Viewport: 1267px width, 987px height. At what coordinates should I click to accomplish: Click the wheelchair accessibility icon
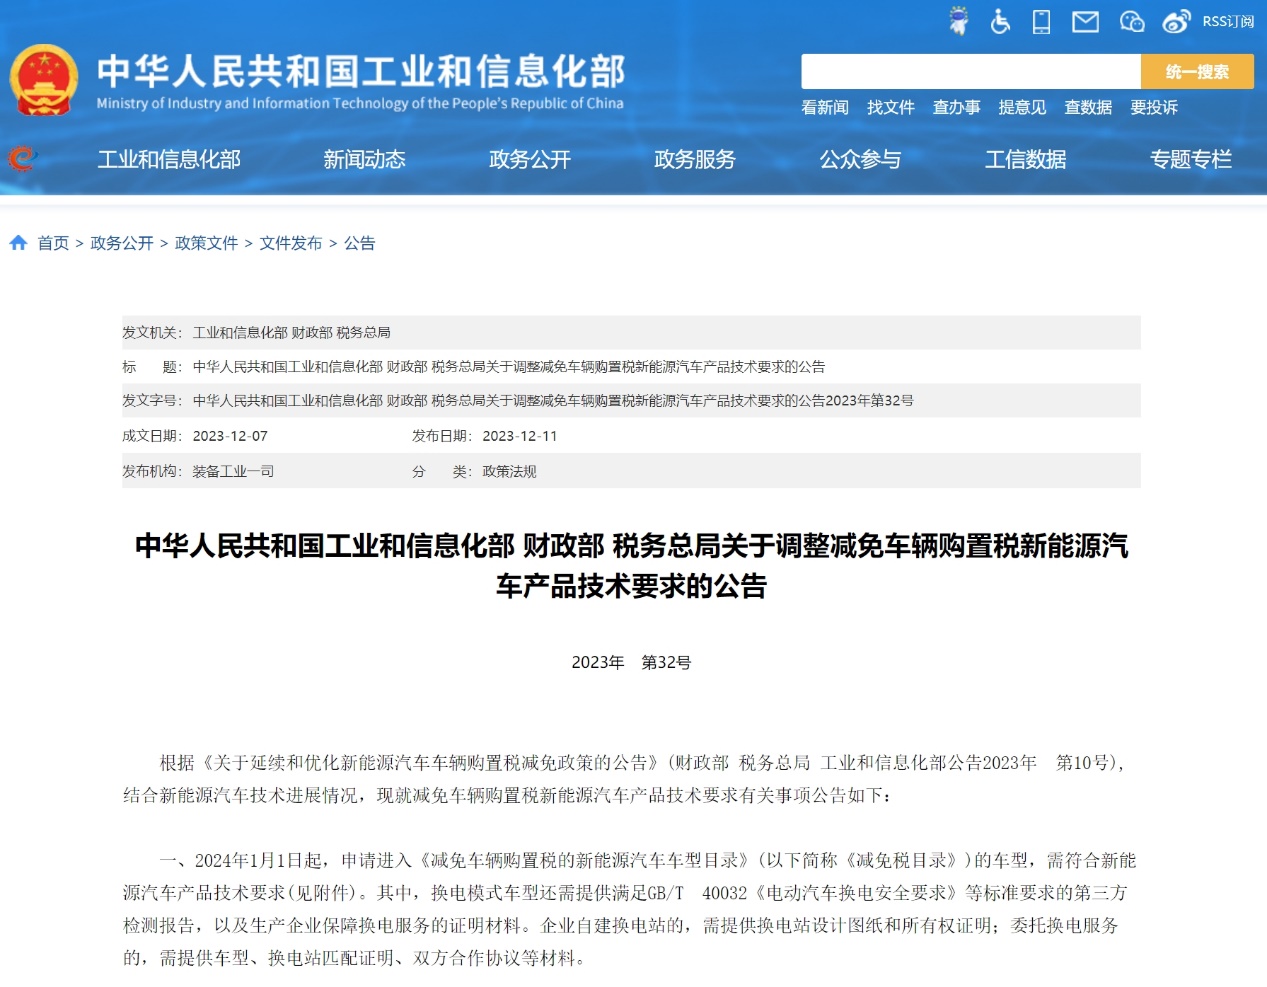1000,21
